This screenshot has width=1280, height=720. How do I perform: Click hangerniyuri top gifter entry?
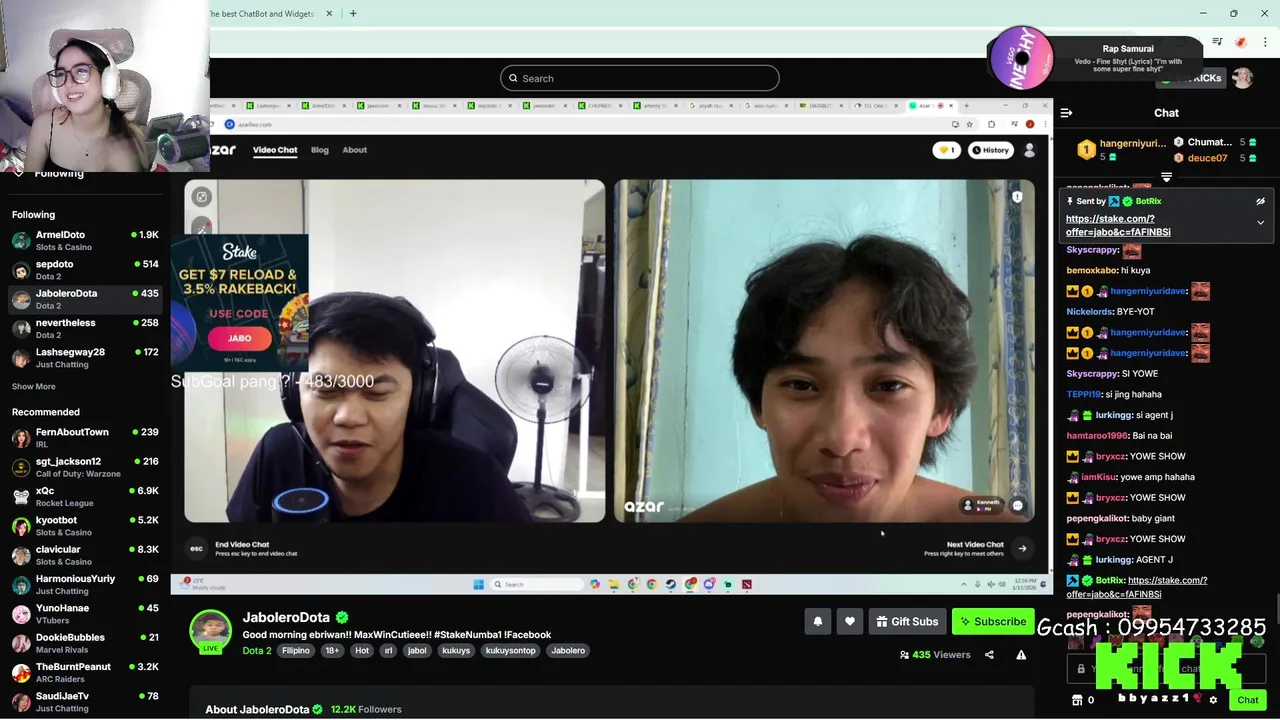click(x=1120, y=150)
